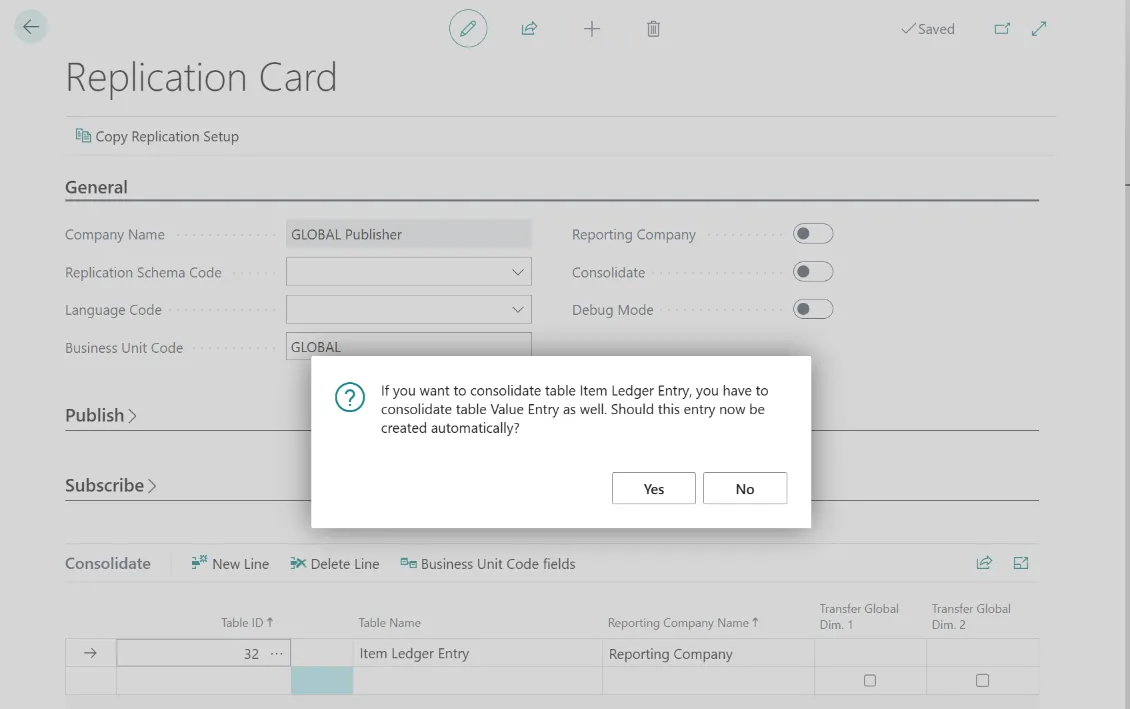Viewport: 1130px width, 709px height.
Task: Maximize the Consolidate section grid icon
Action: 1021,563
